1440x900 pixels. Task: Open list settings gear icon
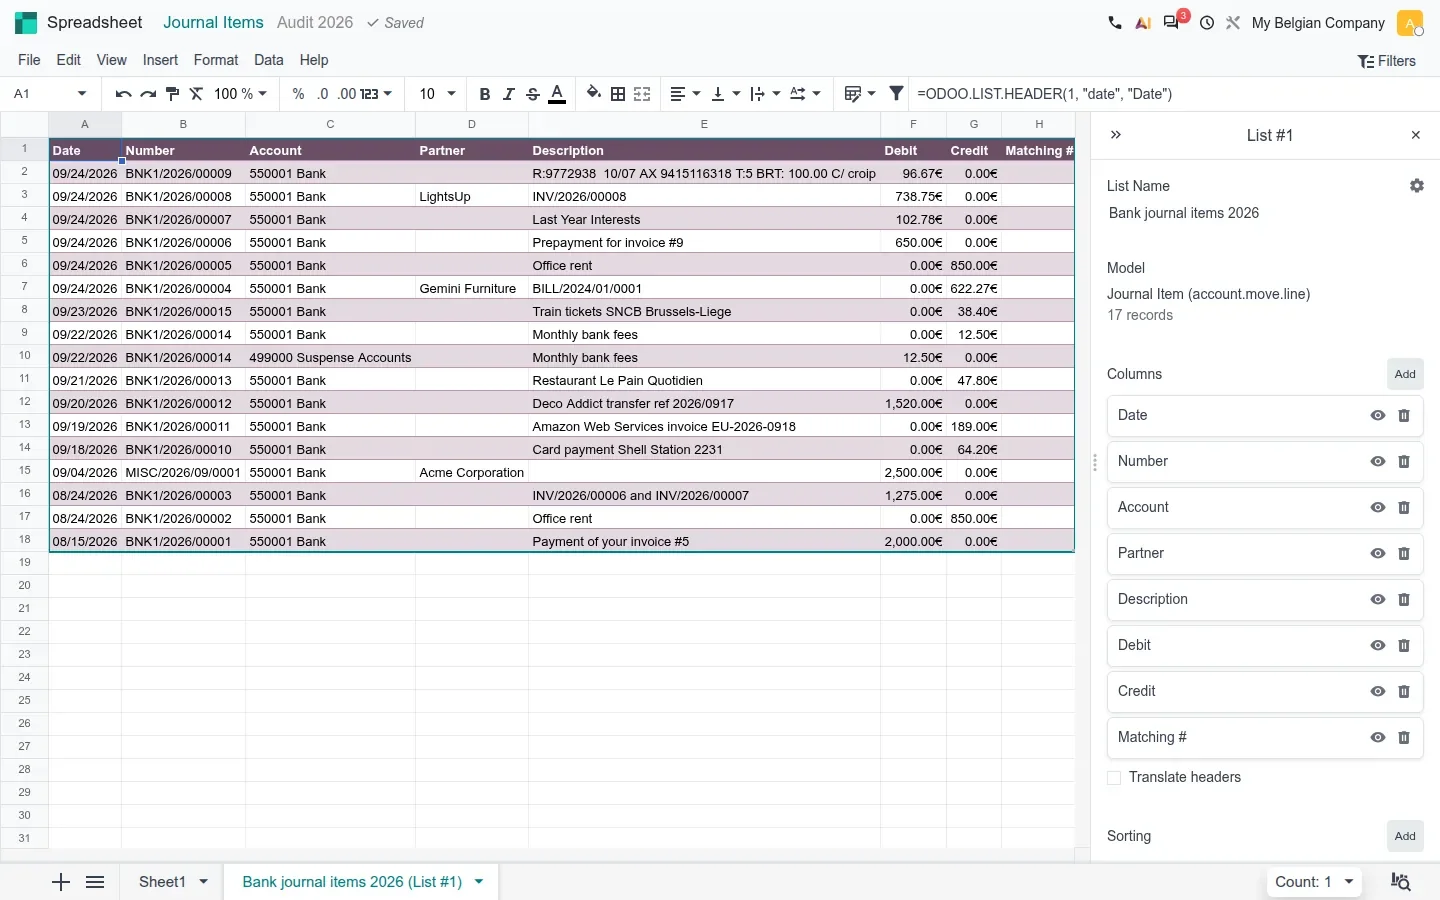pos(1417,186)
